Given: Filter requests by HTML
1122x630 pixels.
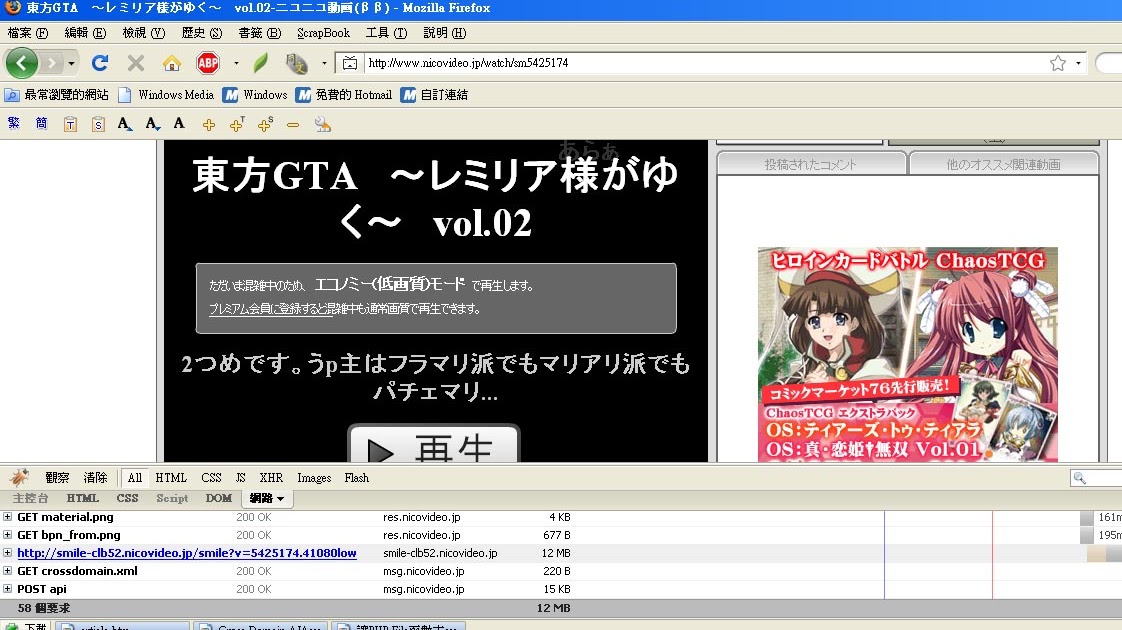Looking at the screenshot, I should [171, 478].
